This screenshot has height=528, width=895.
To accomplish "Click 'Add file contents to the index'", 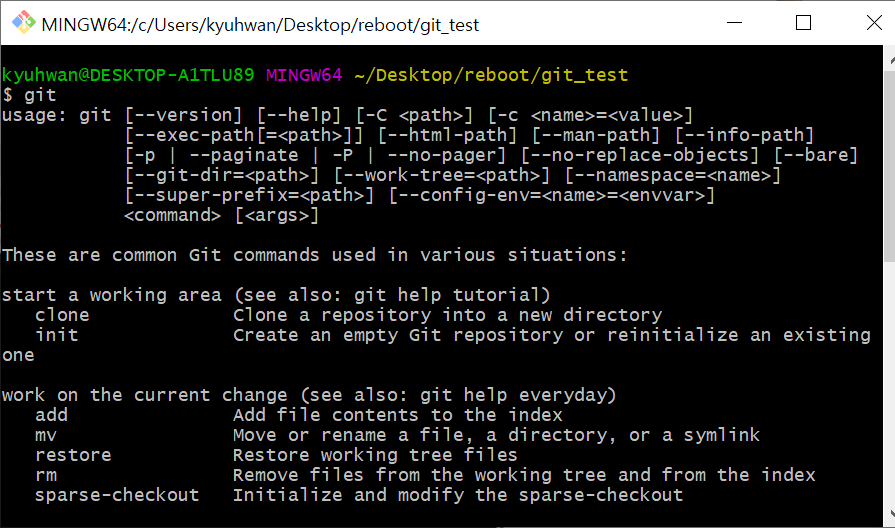I will 398,415.
